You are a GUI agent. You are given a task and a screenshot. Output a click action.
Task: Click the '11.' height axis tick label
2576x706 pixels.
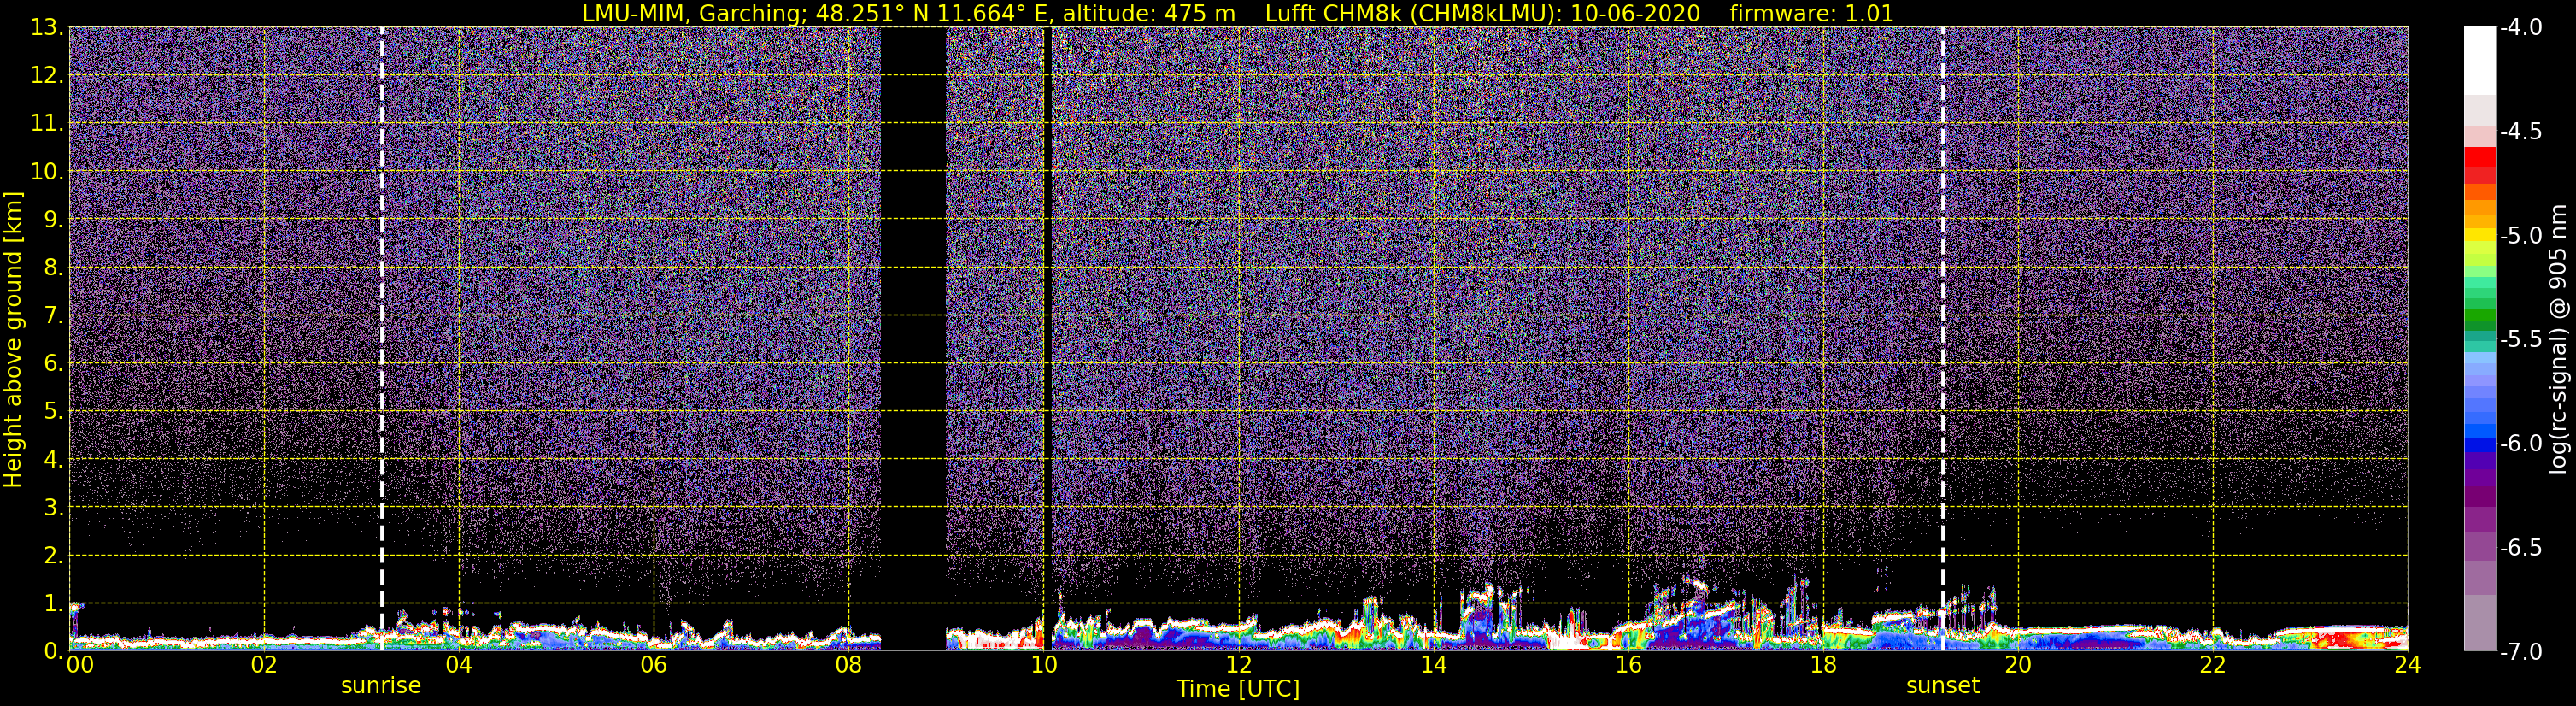tap(46, 124)
